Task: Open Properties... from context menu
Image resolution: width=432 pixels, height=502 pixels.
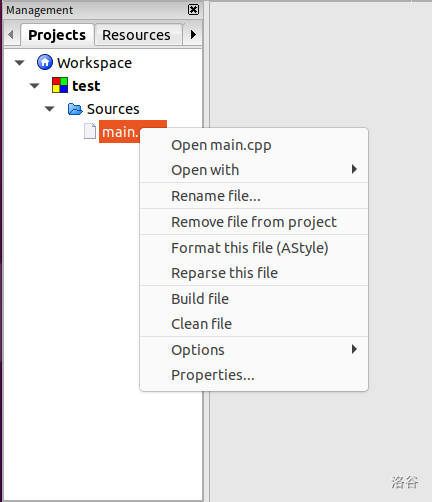Action: point(254,375)
